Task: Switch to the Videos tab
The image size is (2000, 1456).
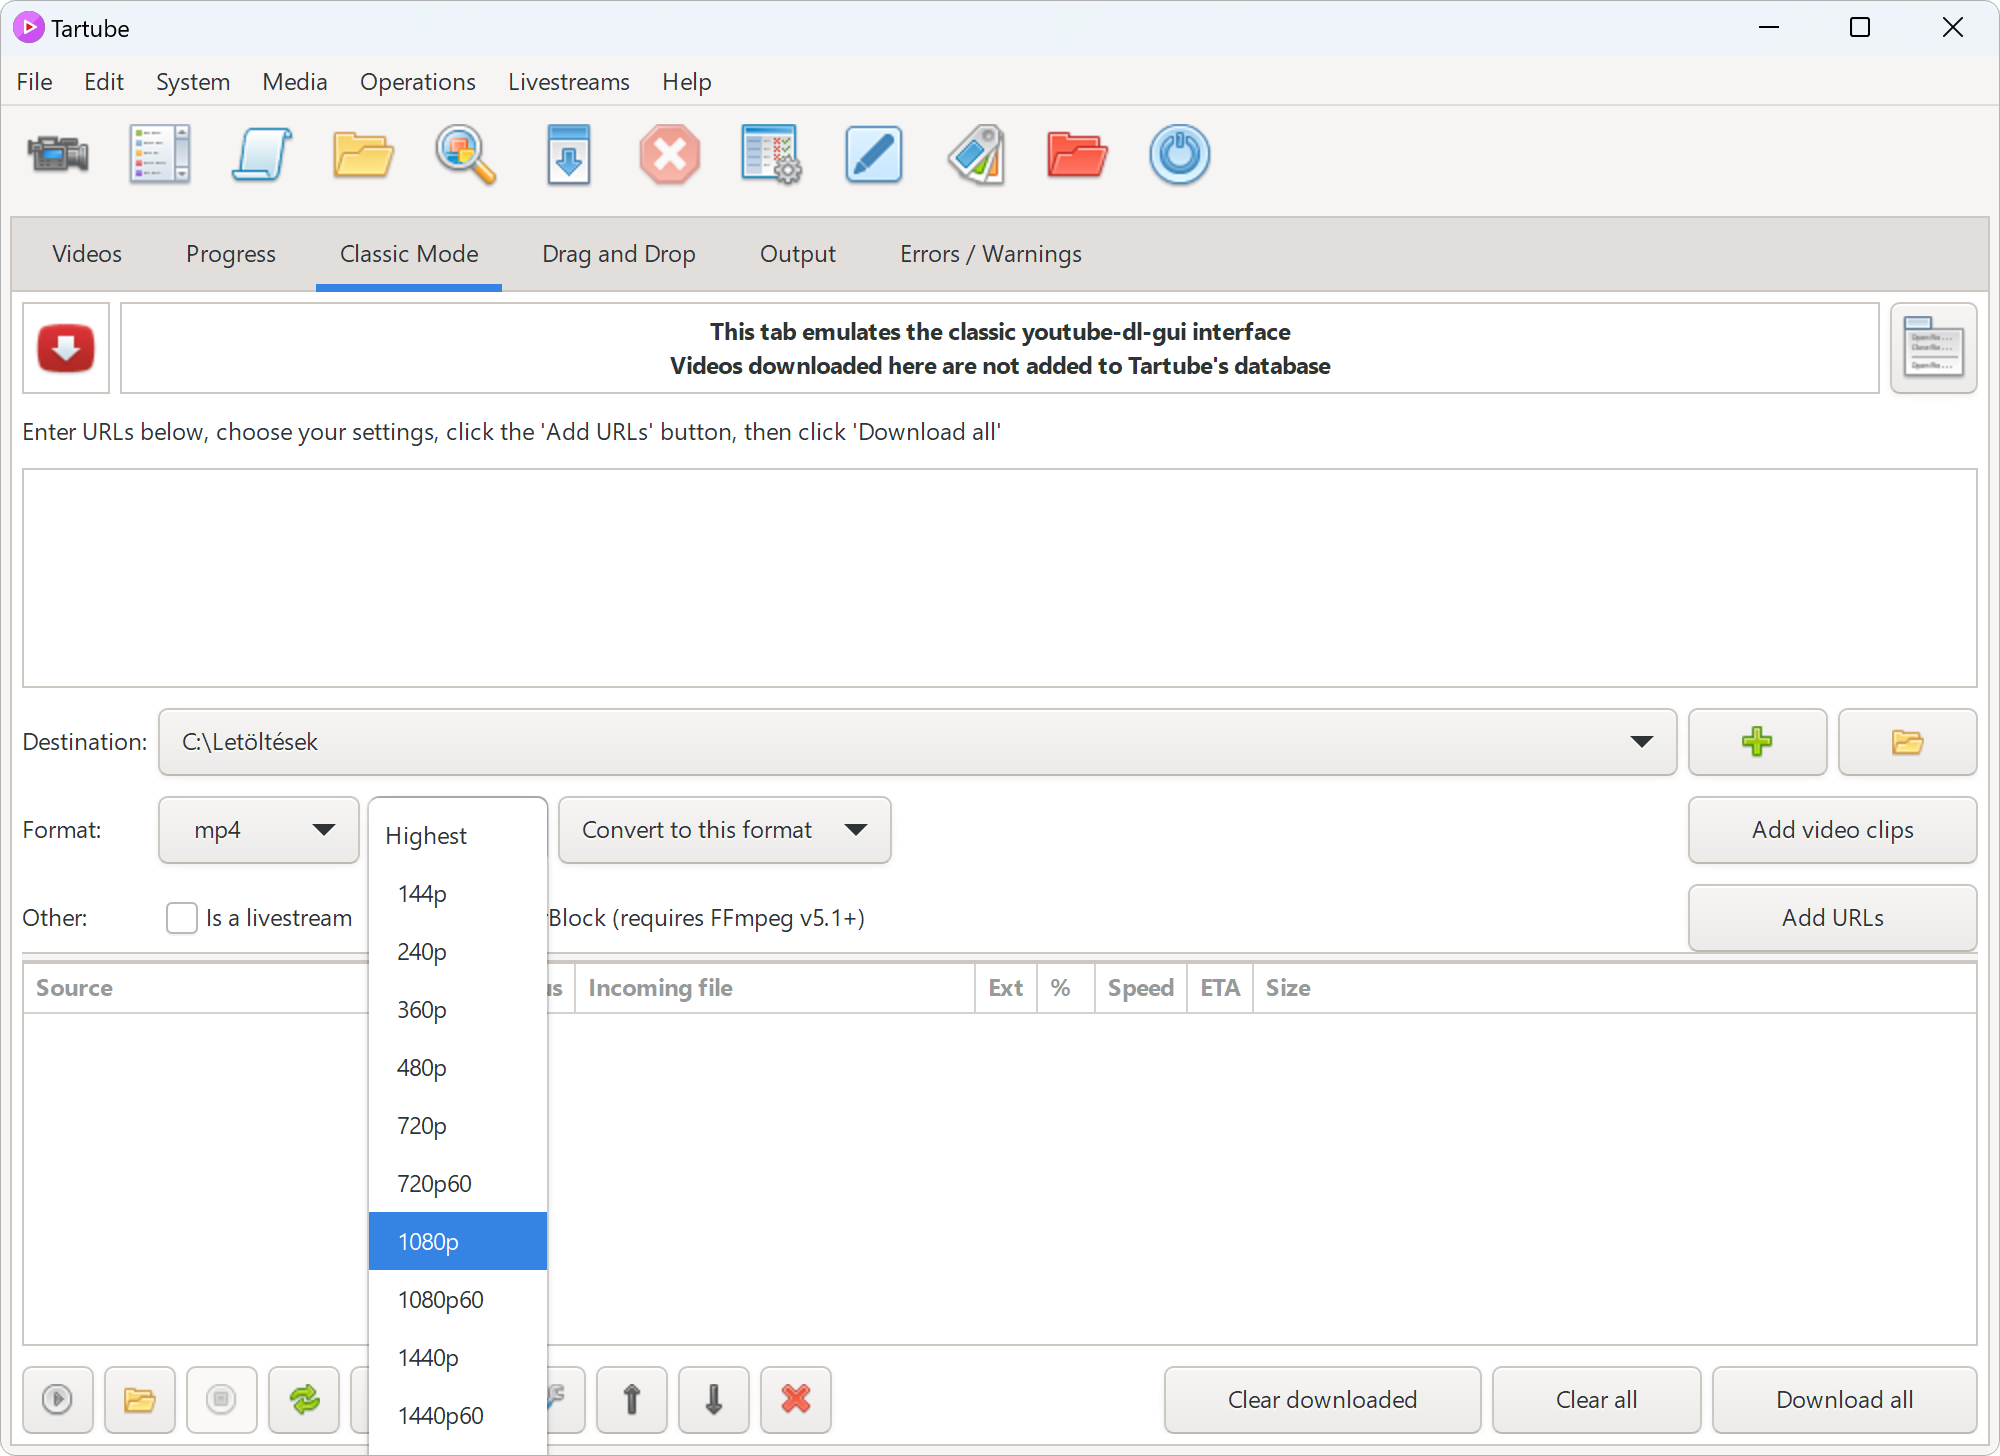Action: click(87, 254)
